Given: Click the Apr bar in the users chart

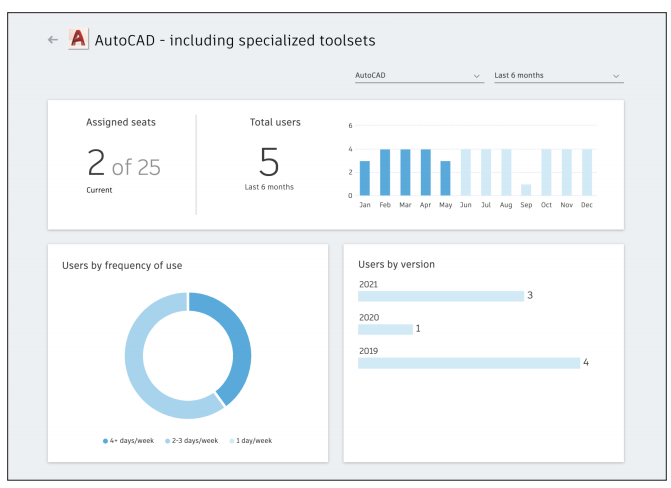Looking at the screenshot, I should click(425, 173).
